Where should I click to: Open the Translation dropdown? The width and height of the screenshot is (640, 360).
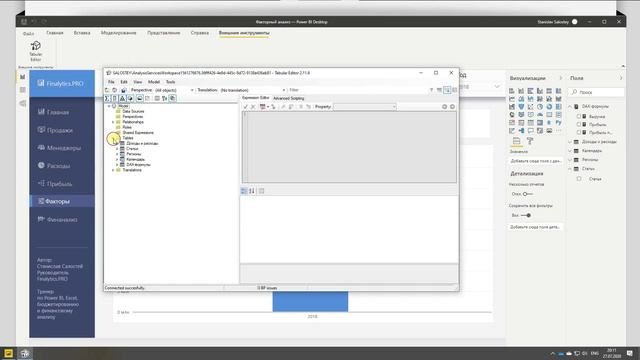(253, 90)
